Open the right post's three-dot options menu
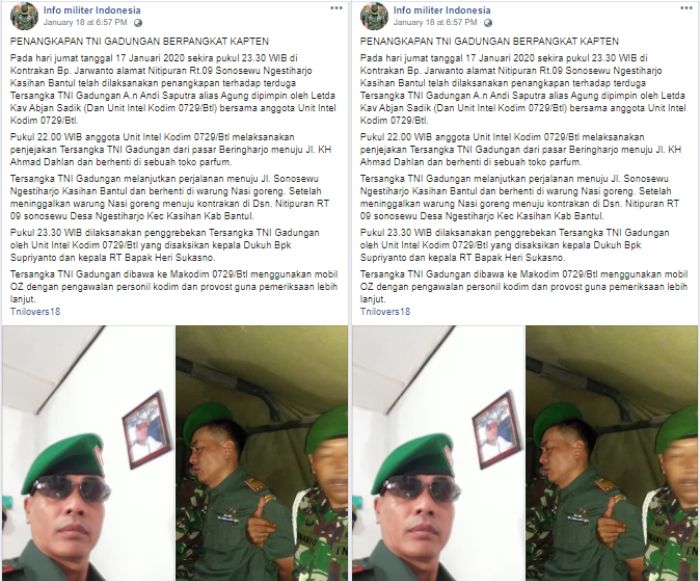Viewport: 700px width, 581px height. click(686, 8)
